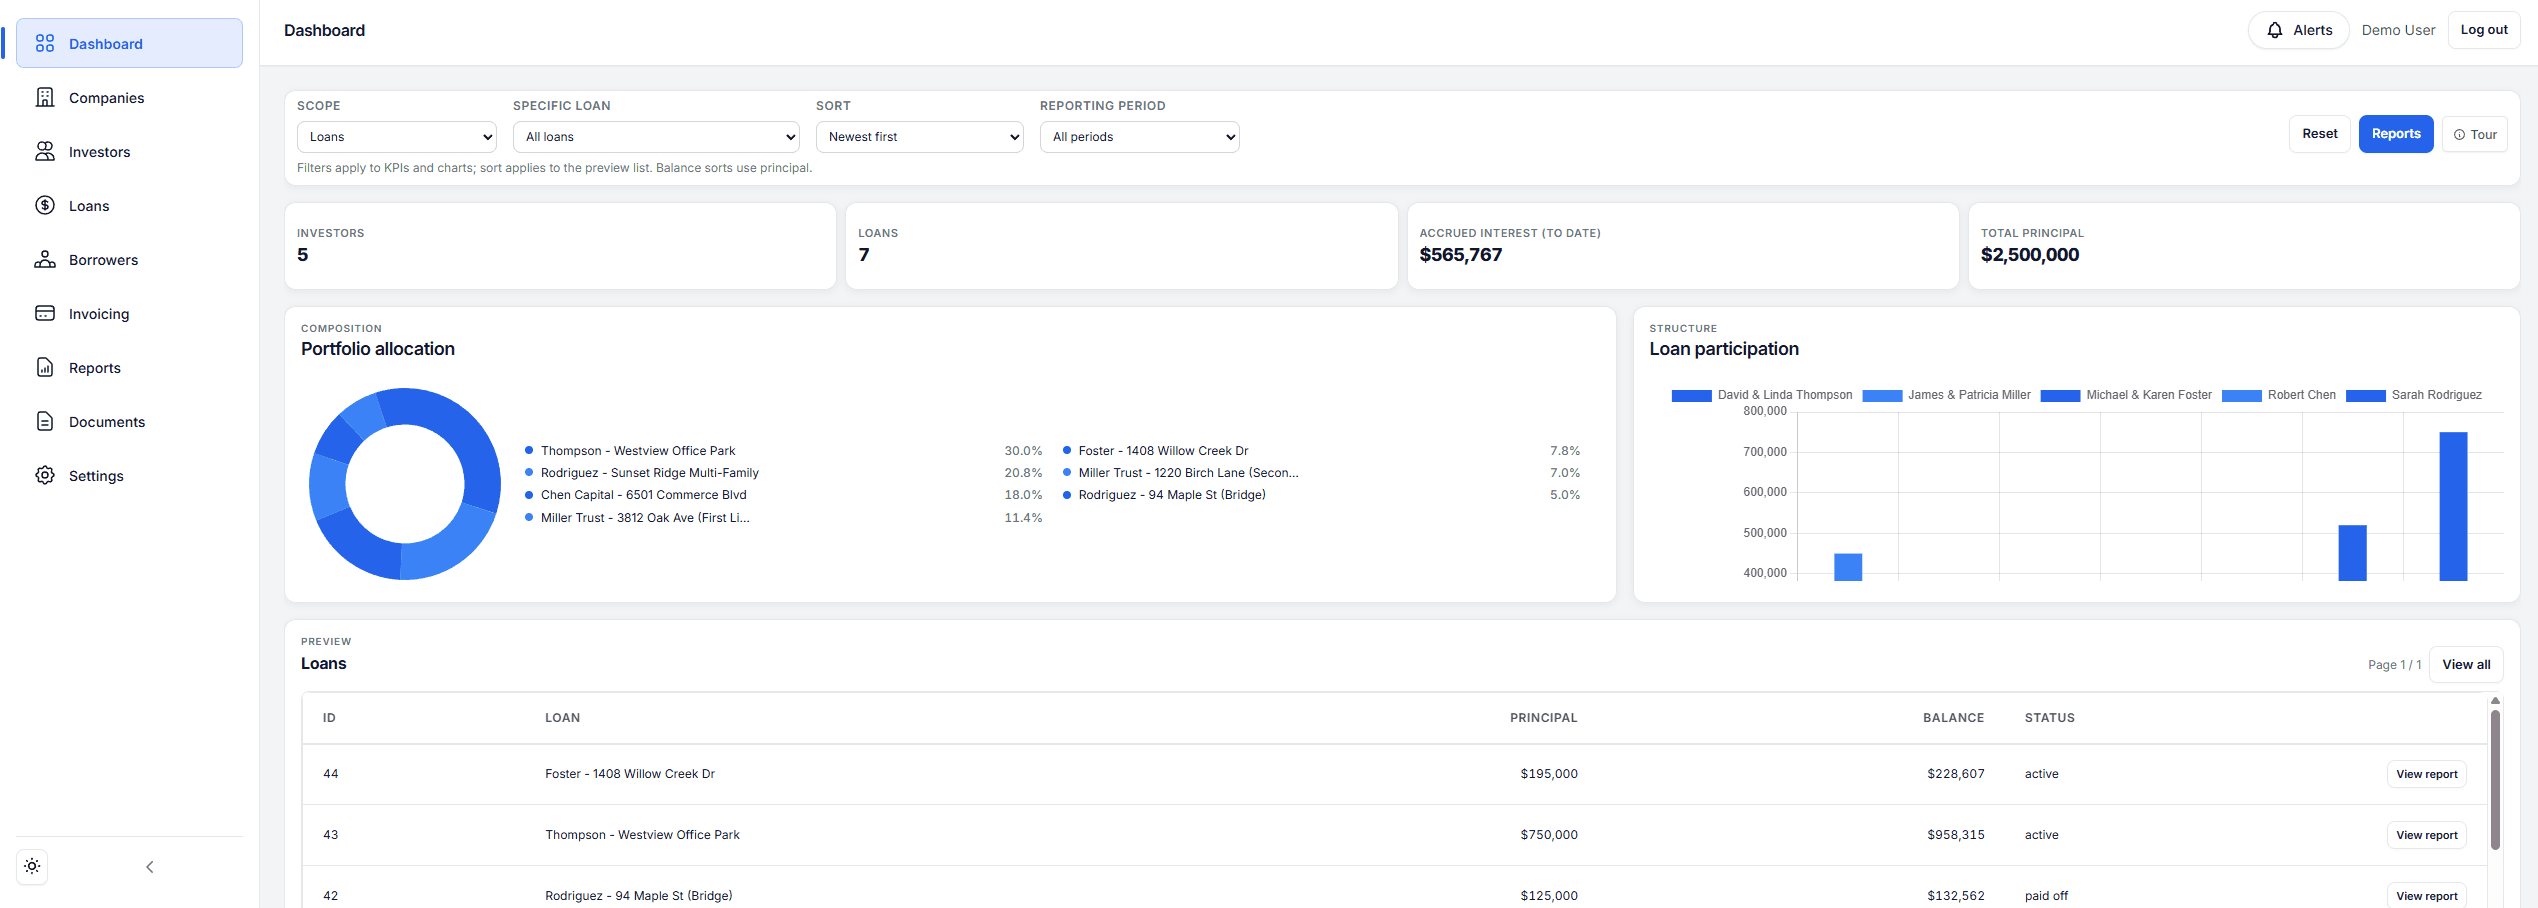
Task: Open Settings from the sidebar
Action: tap(96, 475)
